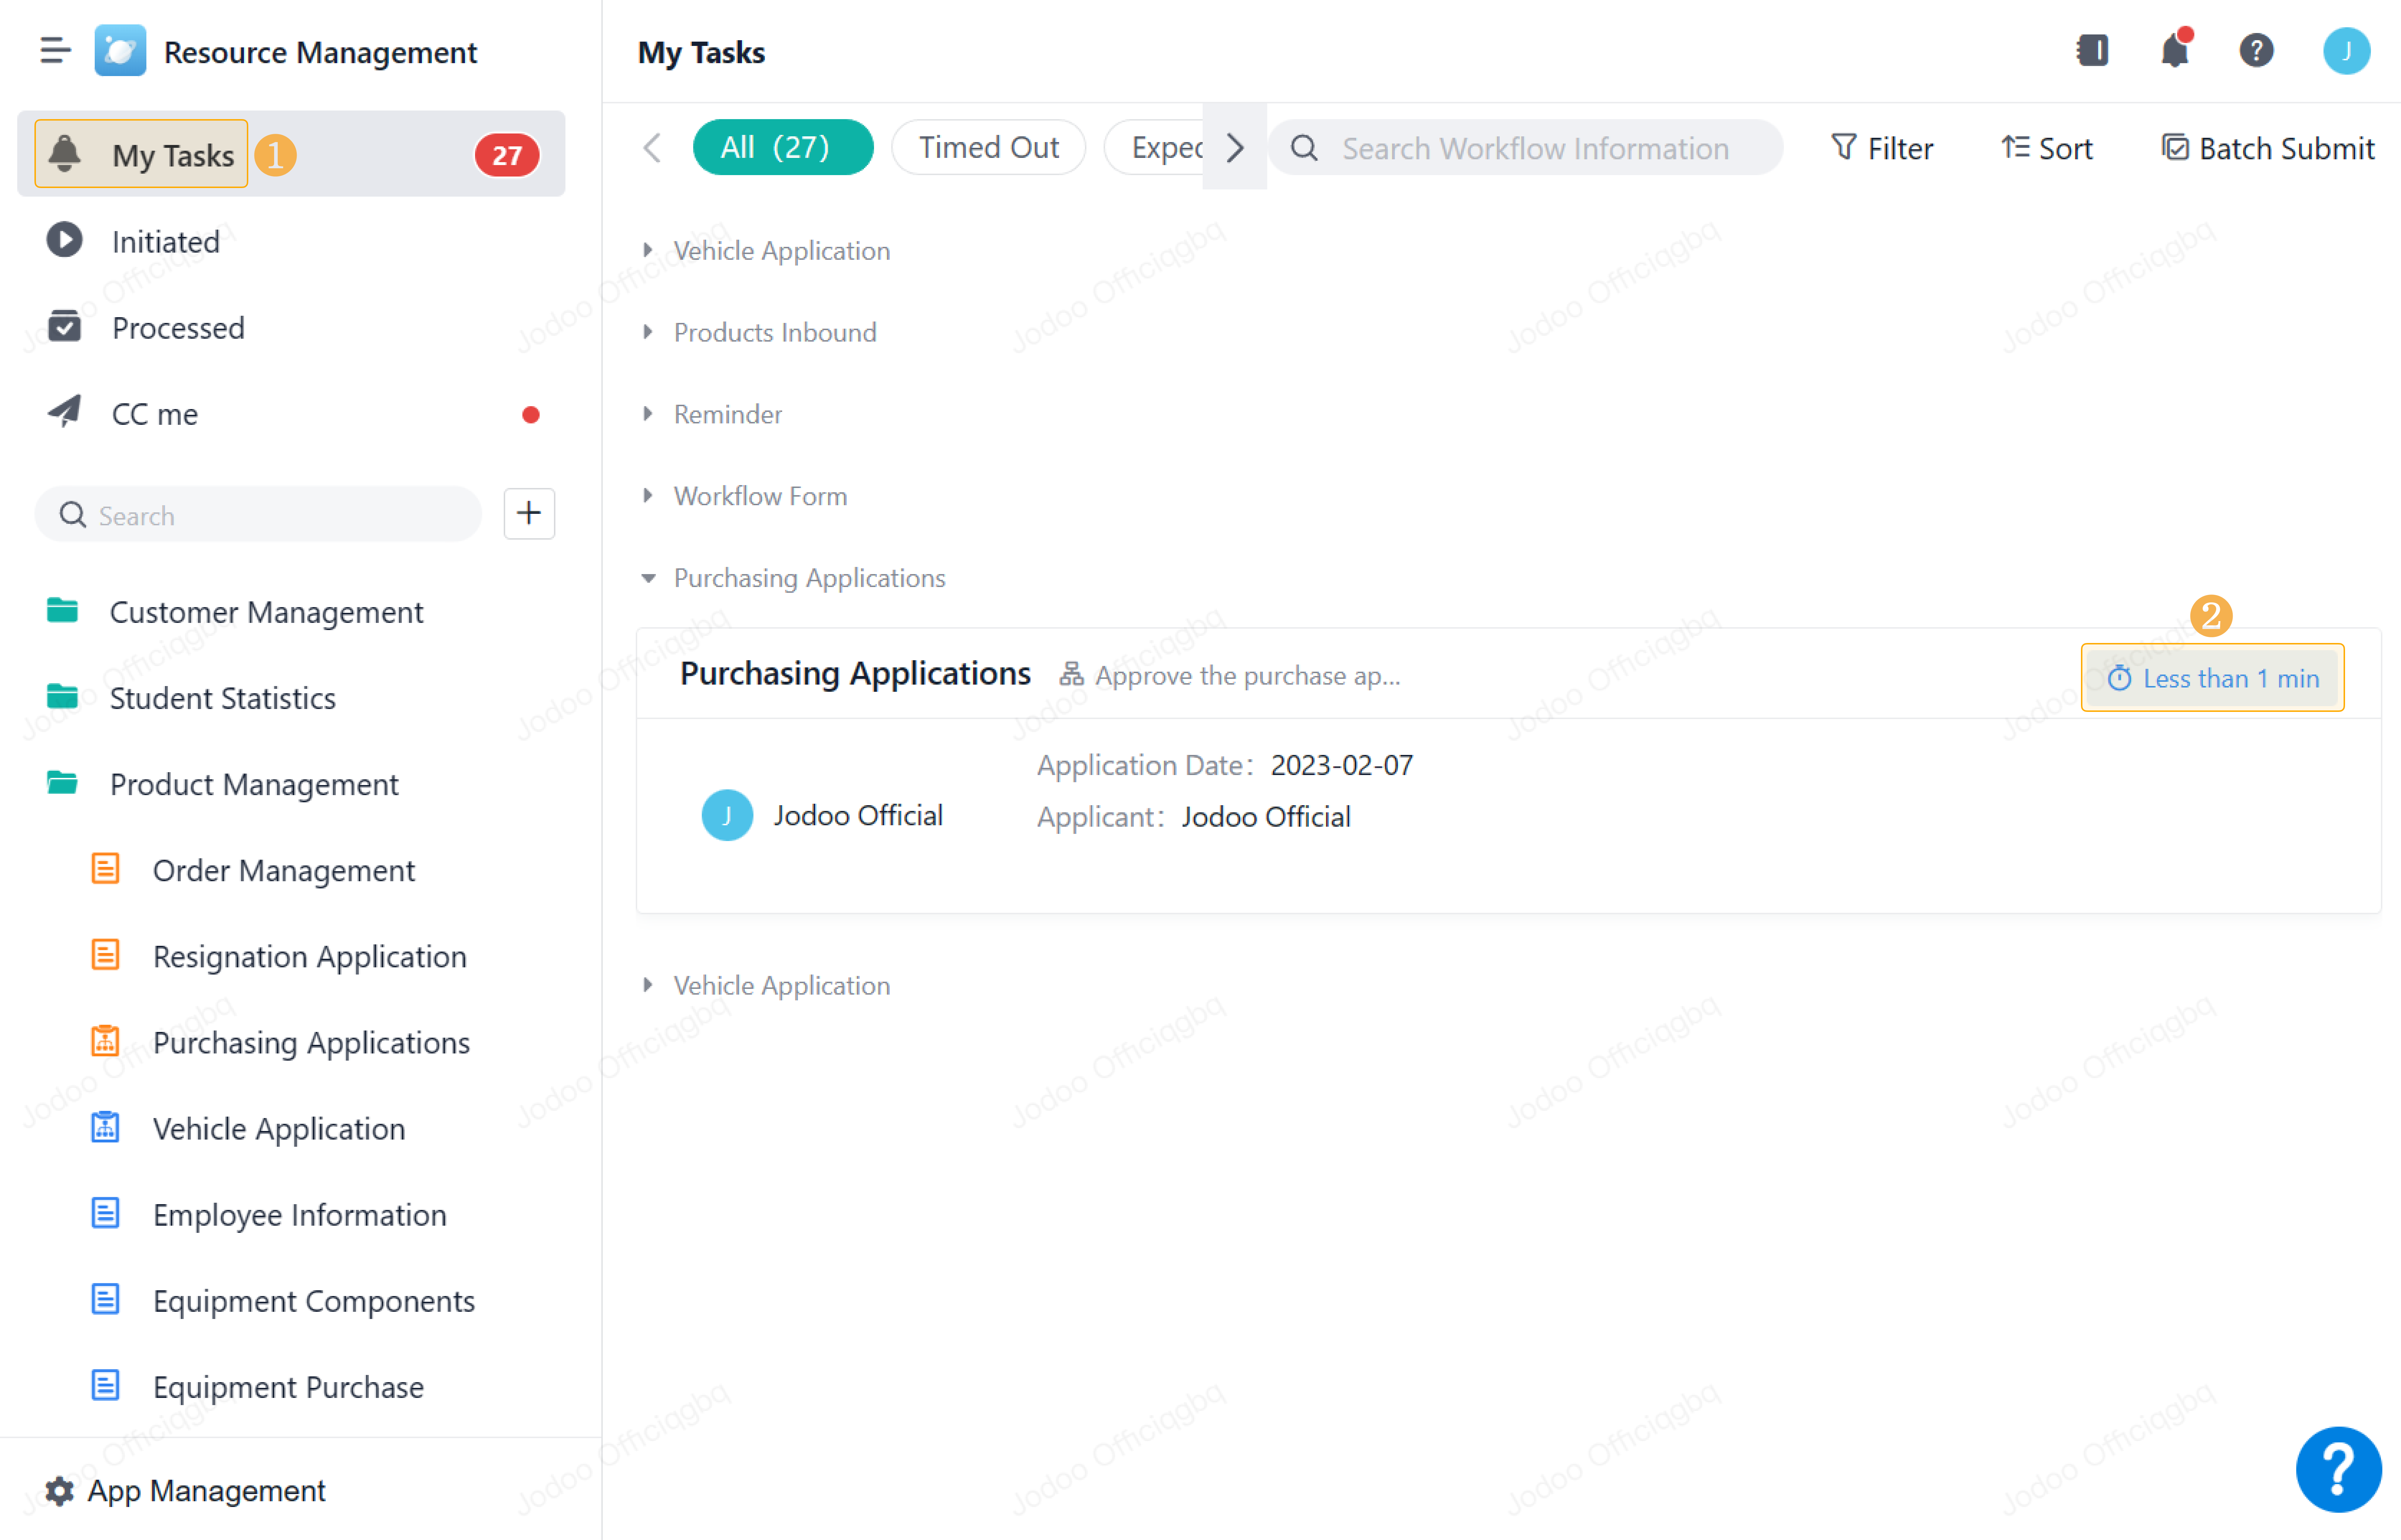
Task: Click the Resource Management app logo
Action: [120, 50]
